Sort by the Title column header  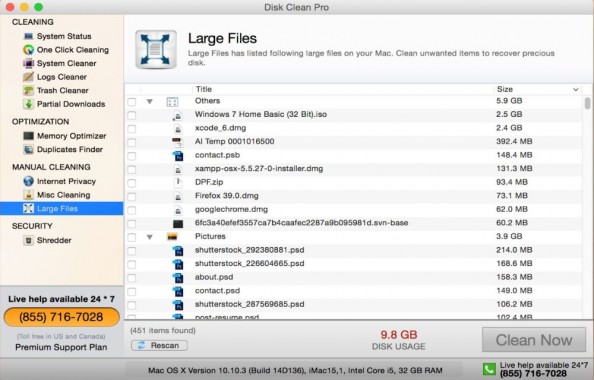(x=204, y=89)
